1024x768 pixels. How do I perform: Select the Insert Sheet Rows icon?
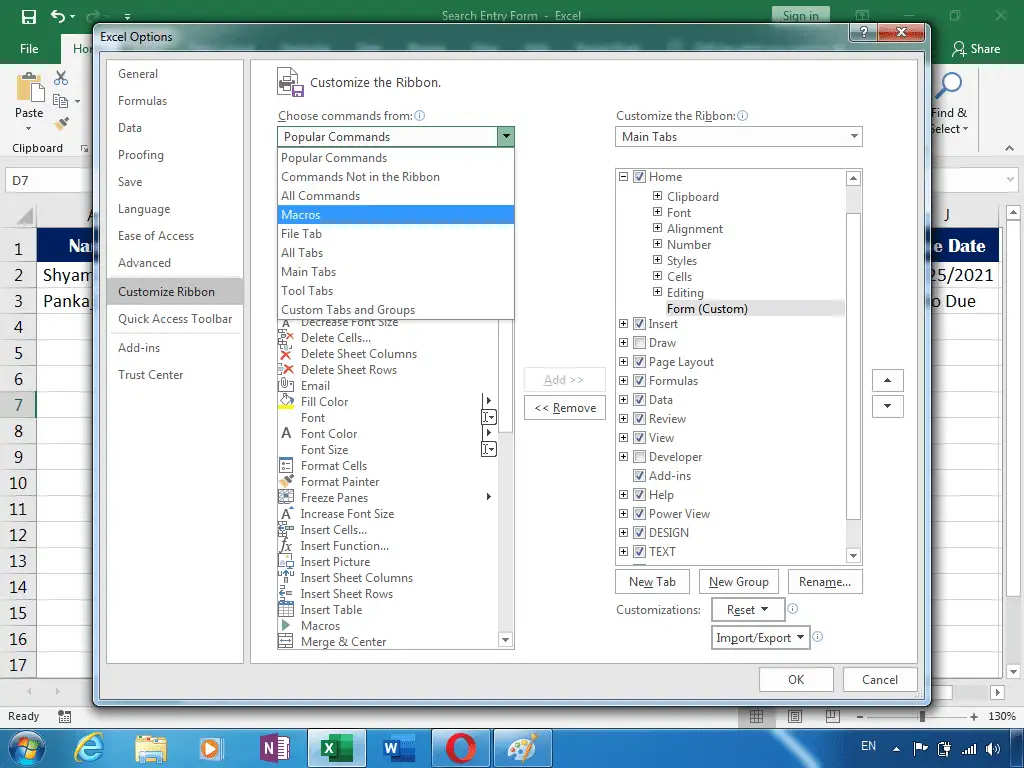[x=285, y=594]
